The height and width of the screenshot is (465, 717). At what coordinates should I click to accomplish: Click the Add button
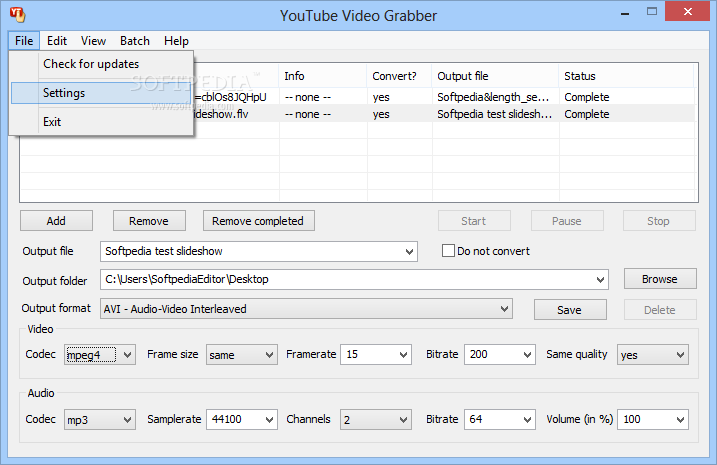click(56, 221)
